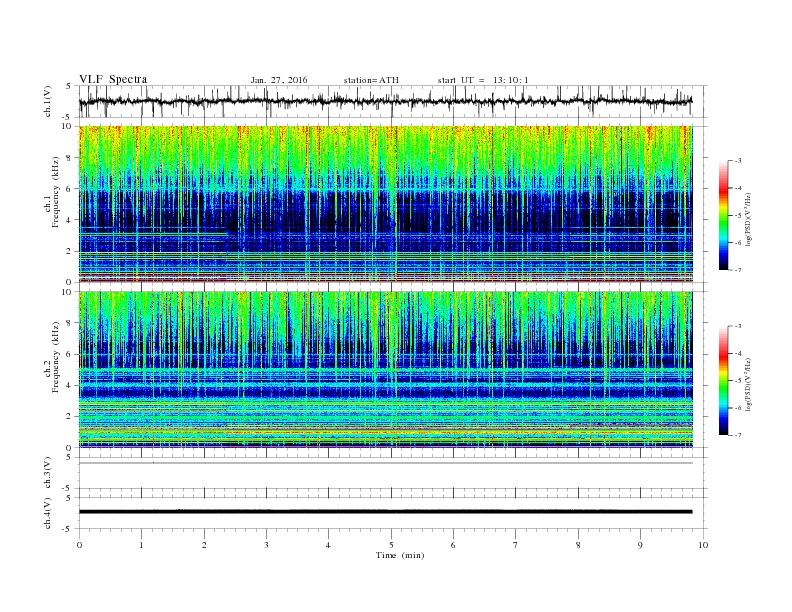Click the 'start UT = 13:10:1' text
792x612 pixels.
(483, 80)
